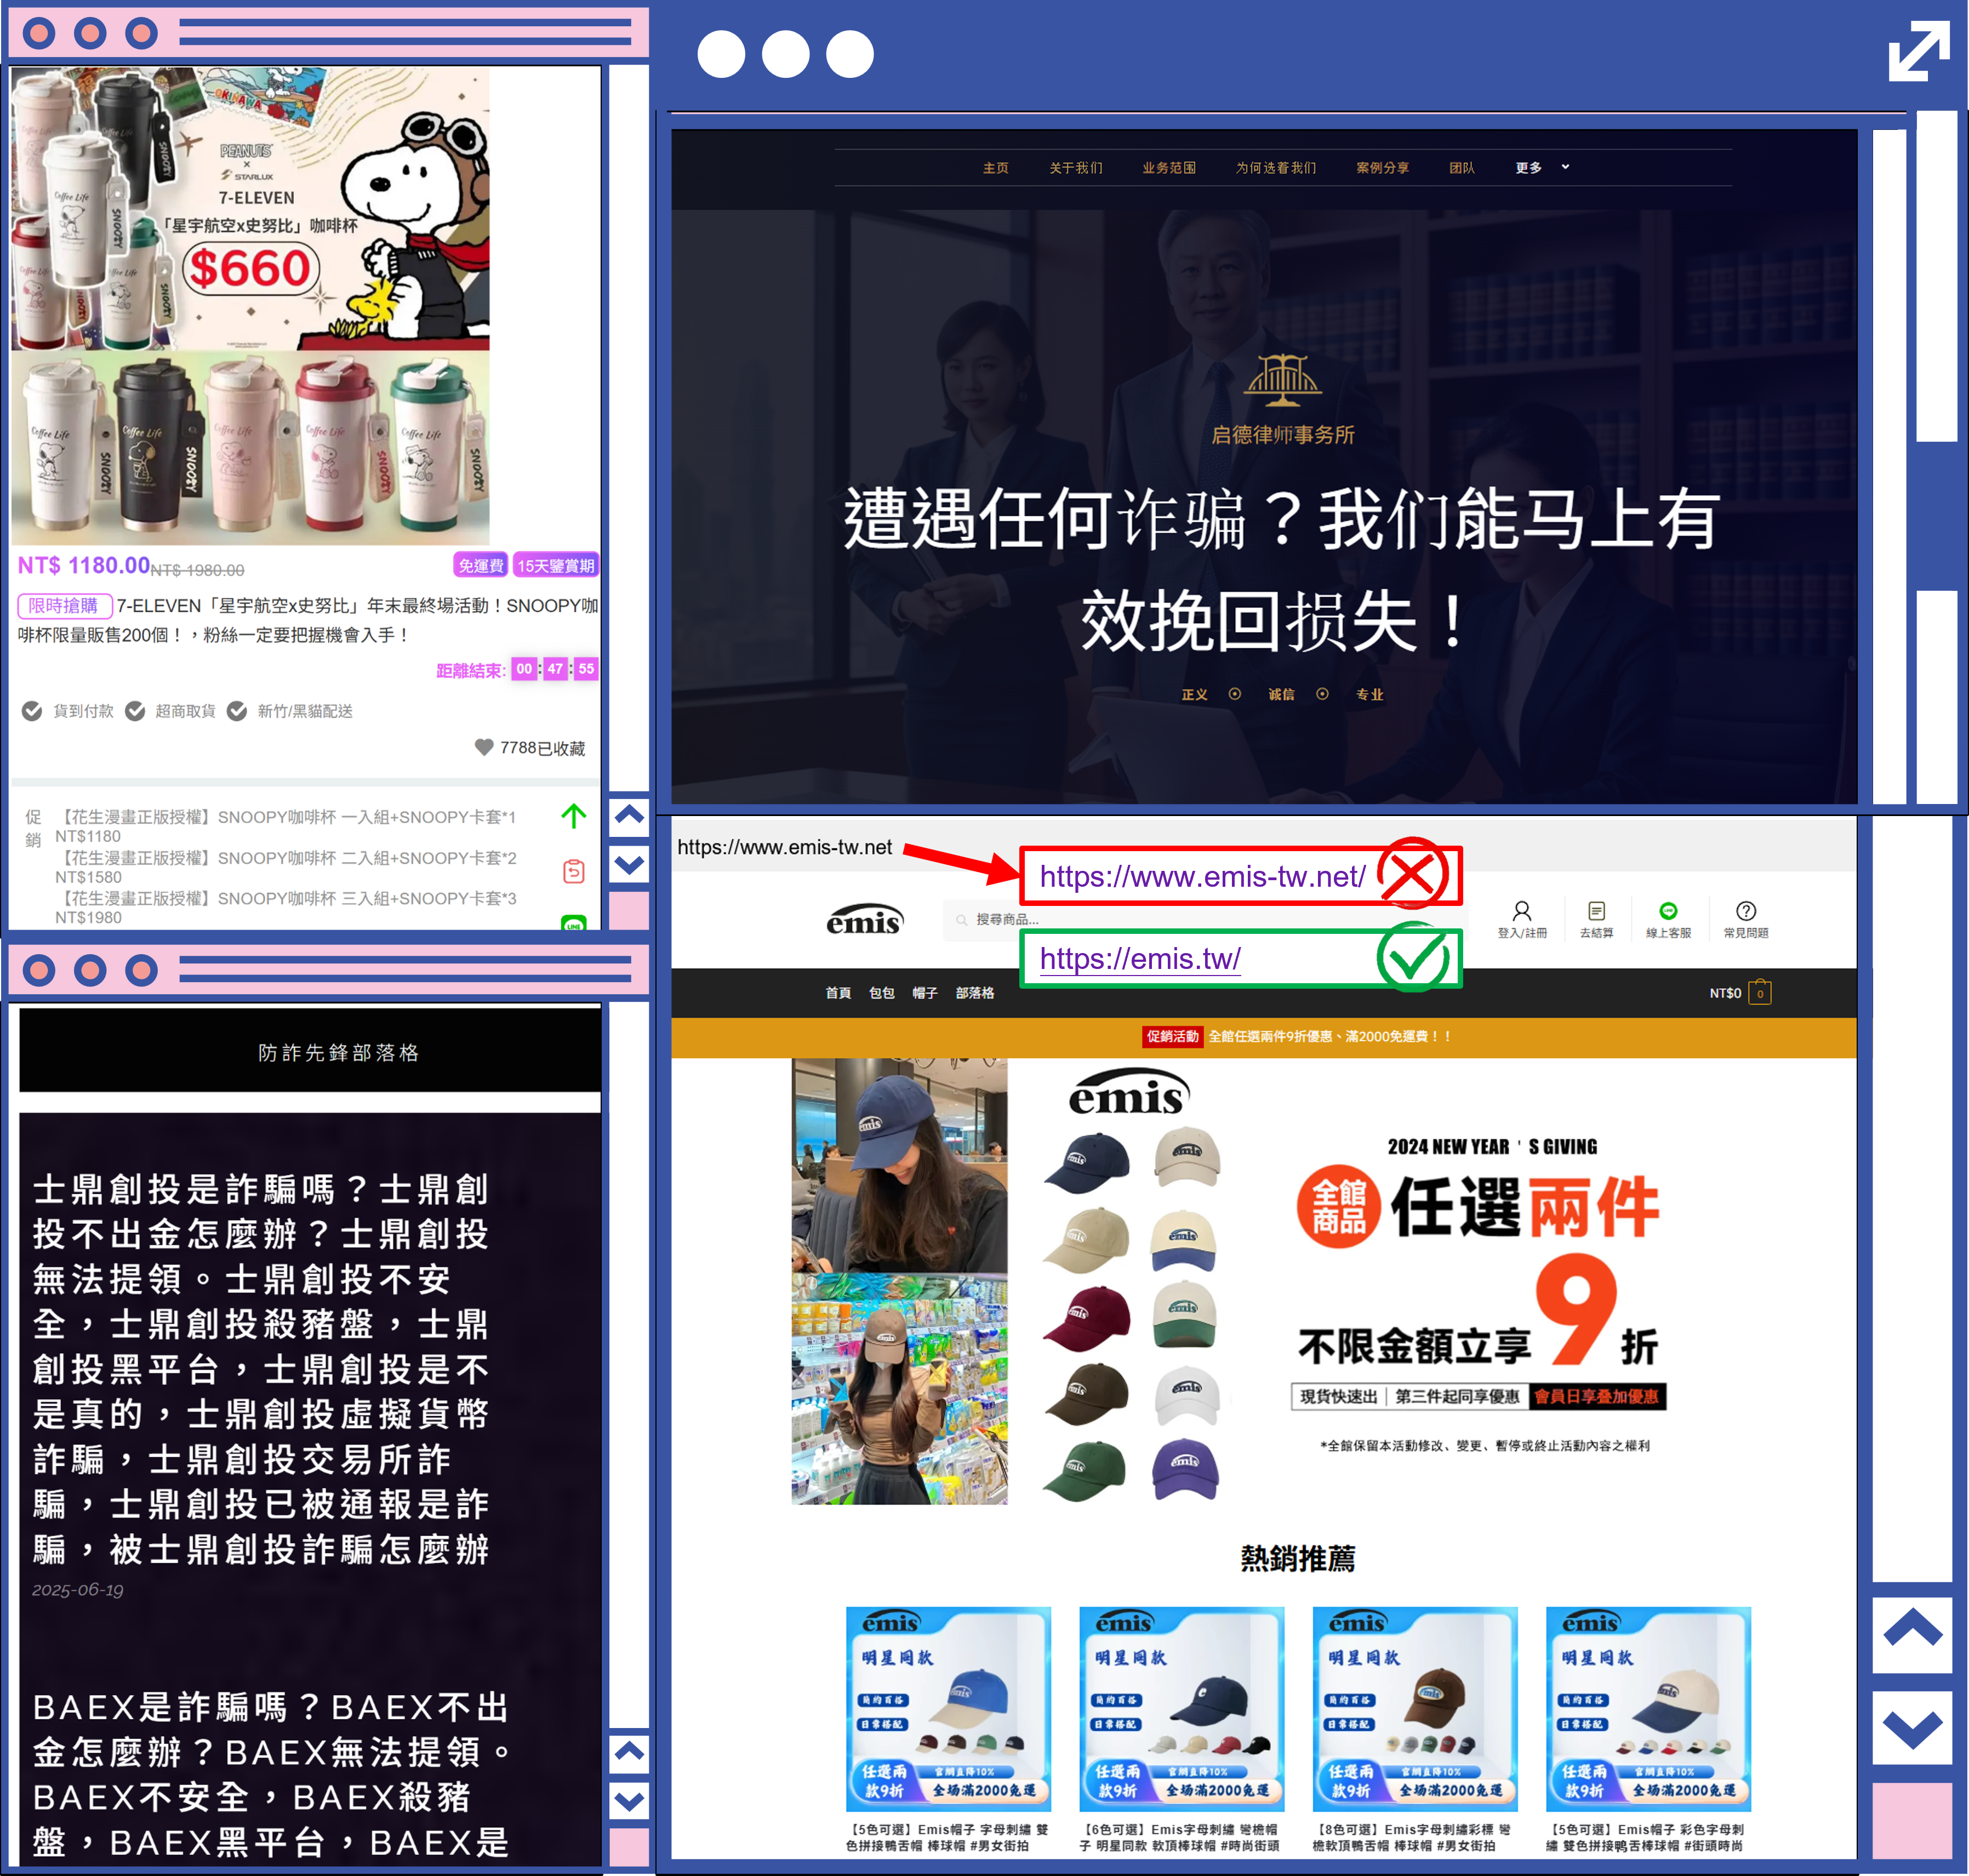Click the 15天鑒賞期 badge
This screenshot has height=1876, width=1969.
(555, 565)
